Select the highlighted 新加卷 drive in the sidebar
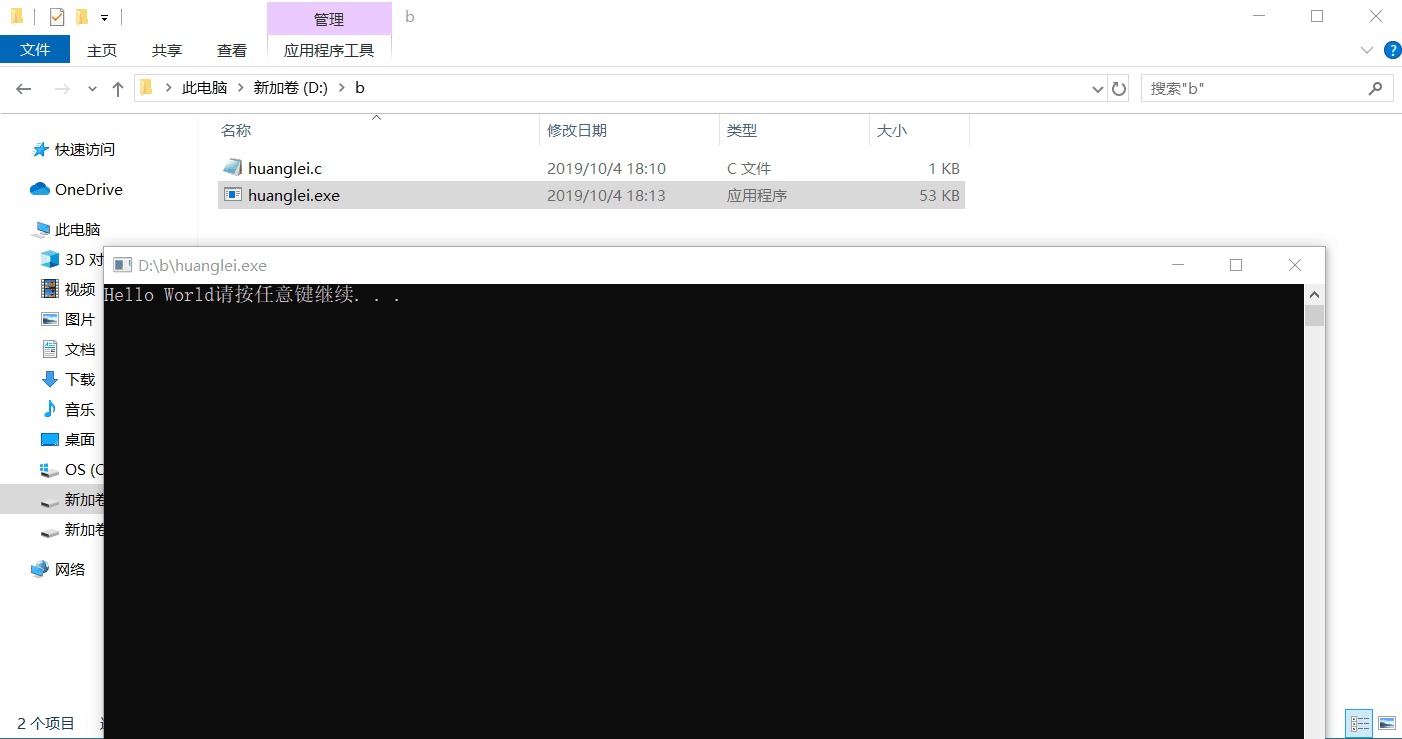The height and width of the screenshot is (739, 1402). [x=52, y=499]
